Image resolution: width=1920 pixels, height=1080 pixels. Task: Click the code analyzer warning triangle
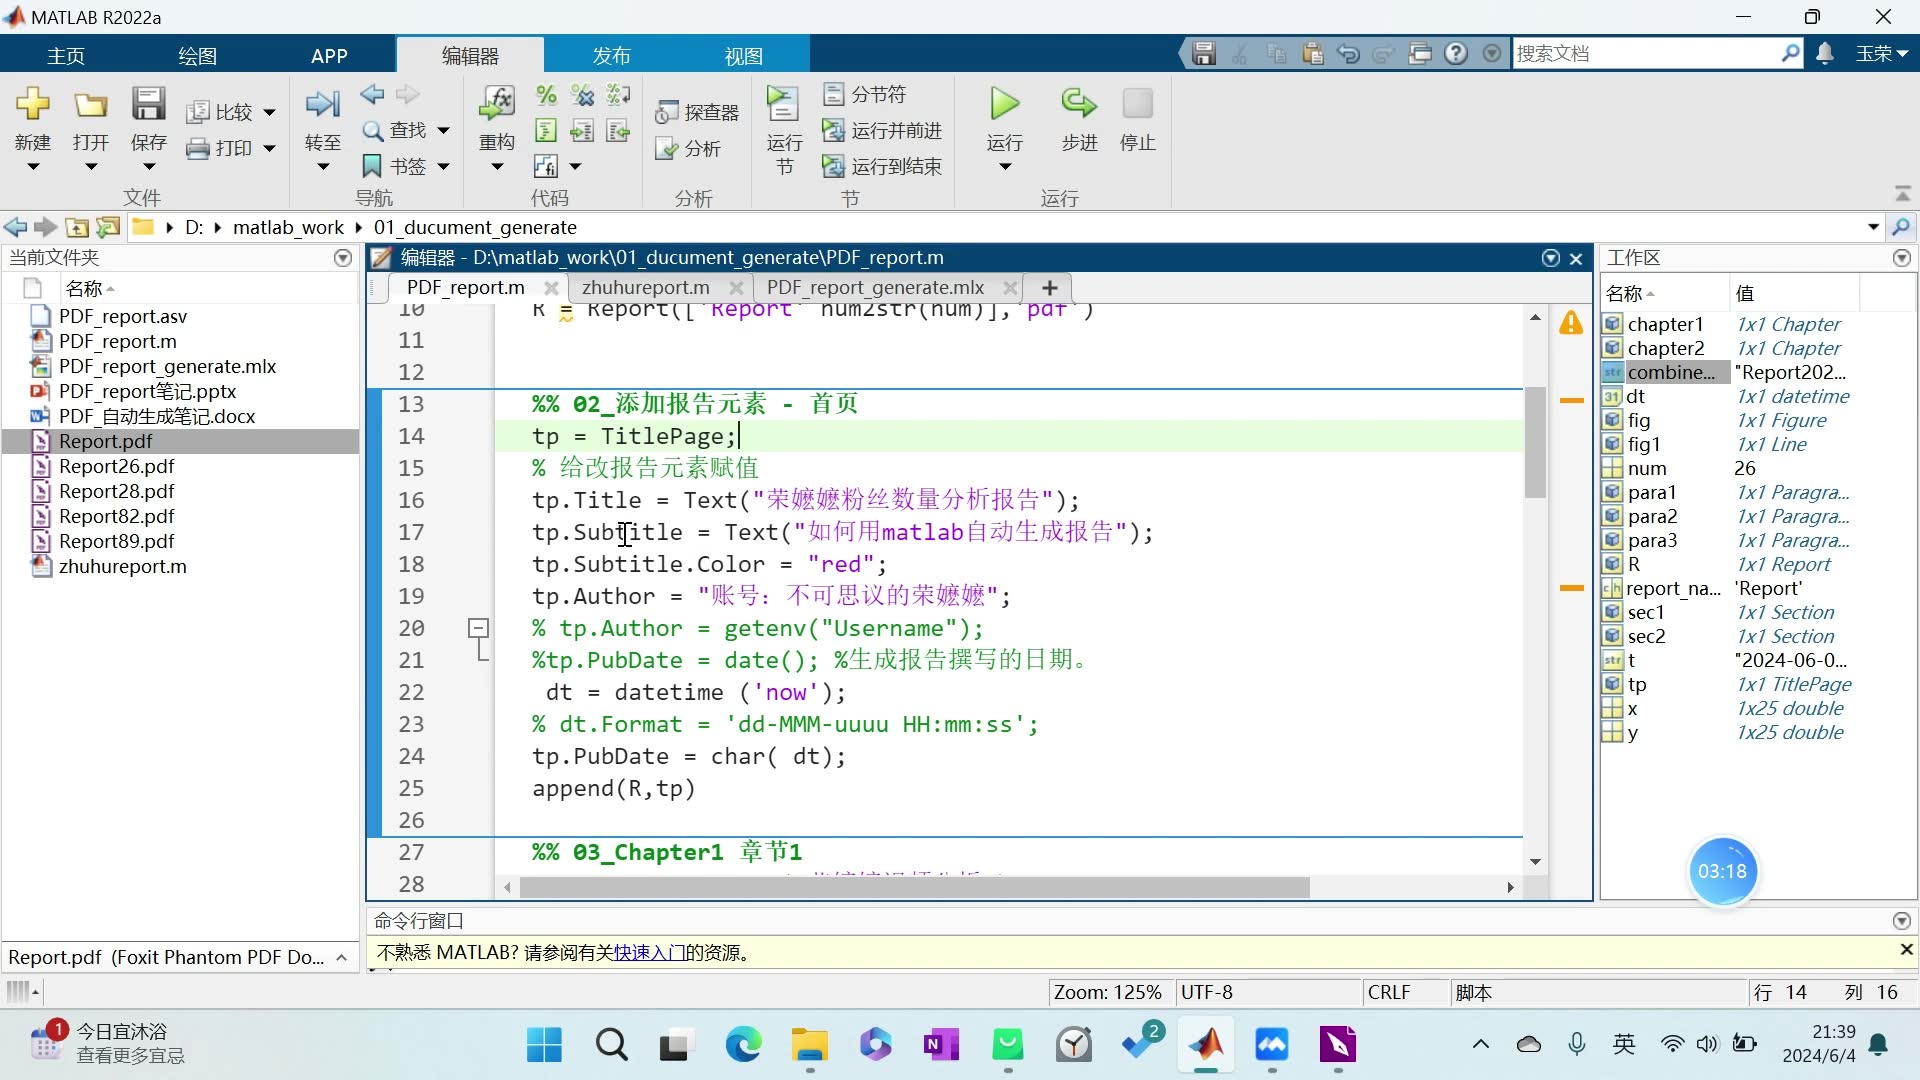1571,323
